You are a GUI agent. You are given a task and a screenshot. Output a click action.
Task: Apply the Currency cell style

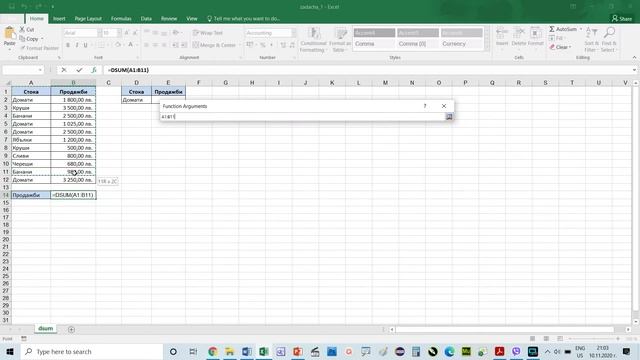click(x=461, y=44)
